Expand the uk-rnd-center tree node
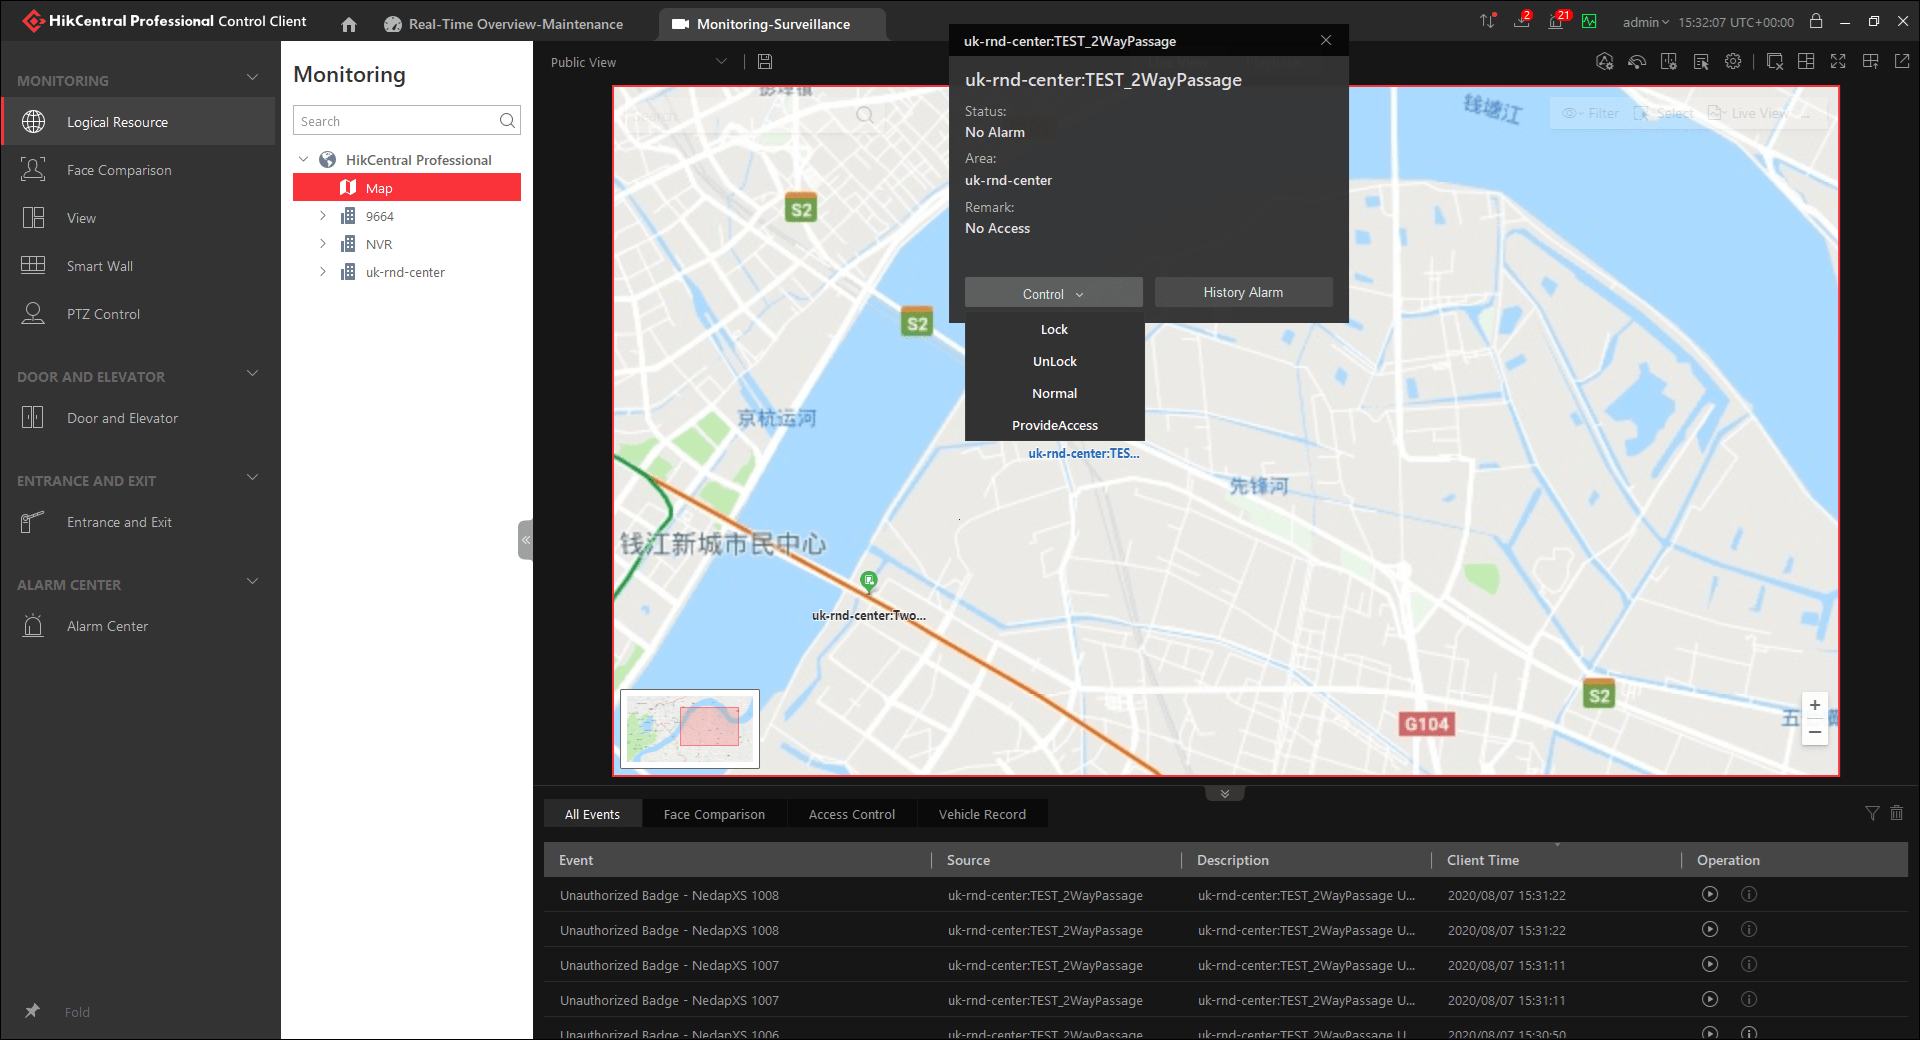Screen dimensions: 1920x1040 (323, 272)
